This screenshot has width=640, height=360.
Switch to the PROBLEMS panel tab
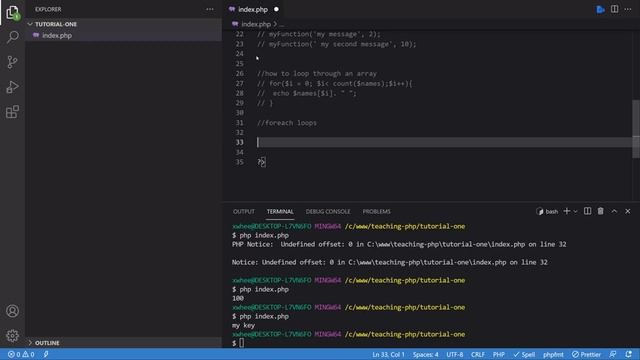(x=376, y=211)
